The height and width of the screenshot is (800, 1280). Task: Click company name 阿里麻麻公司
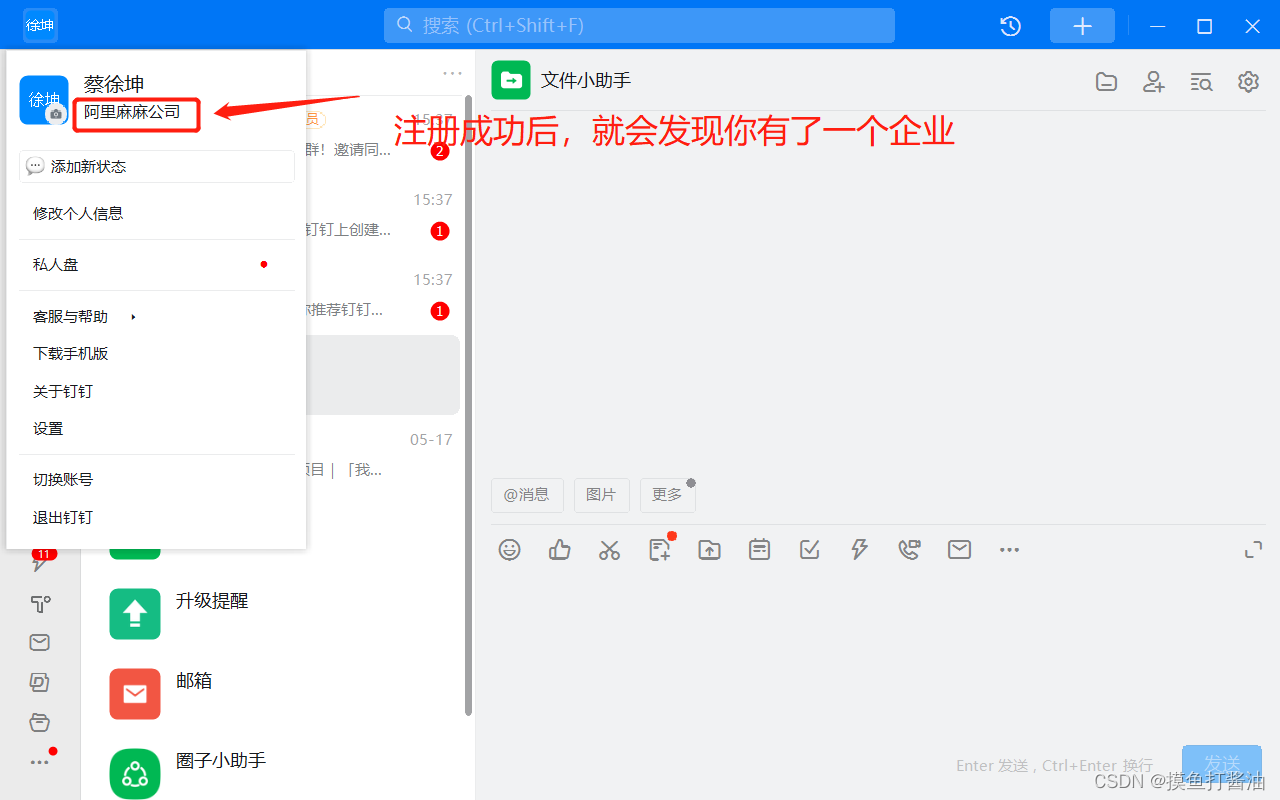(x=132, y=112)
